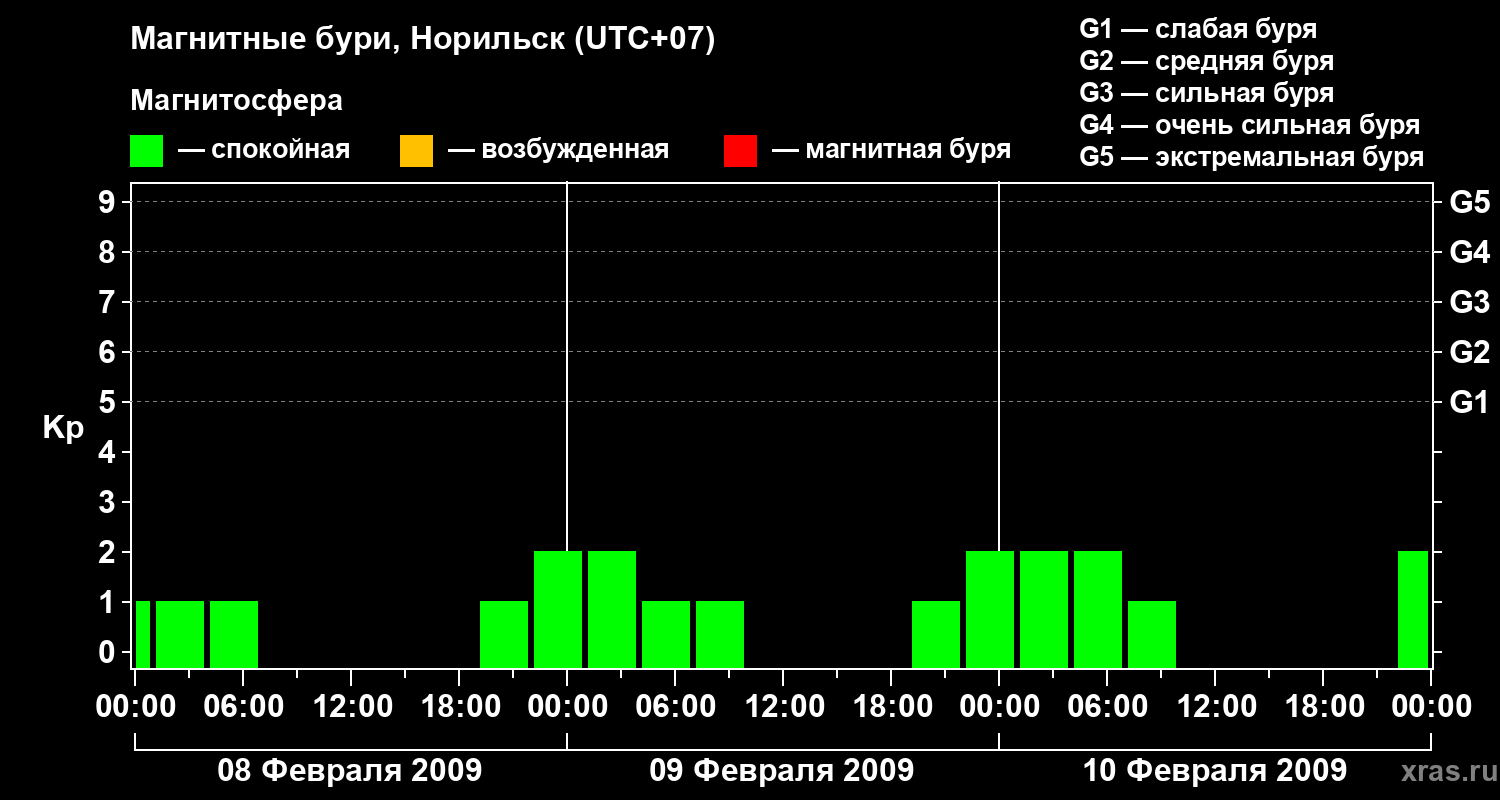1500x800 pixels.
Task: Click the right-axis 'G1' label
Action: click(x=1470, y=402)
